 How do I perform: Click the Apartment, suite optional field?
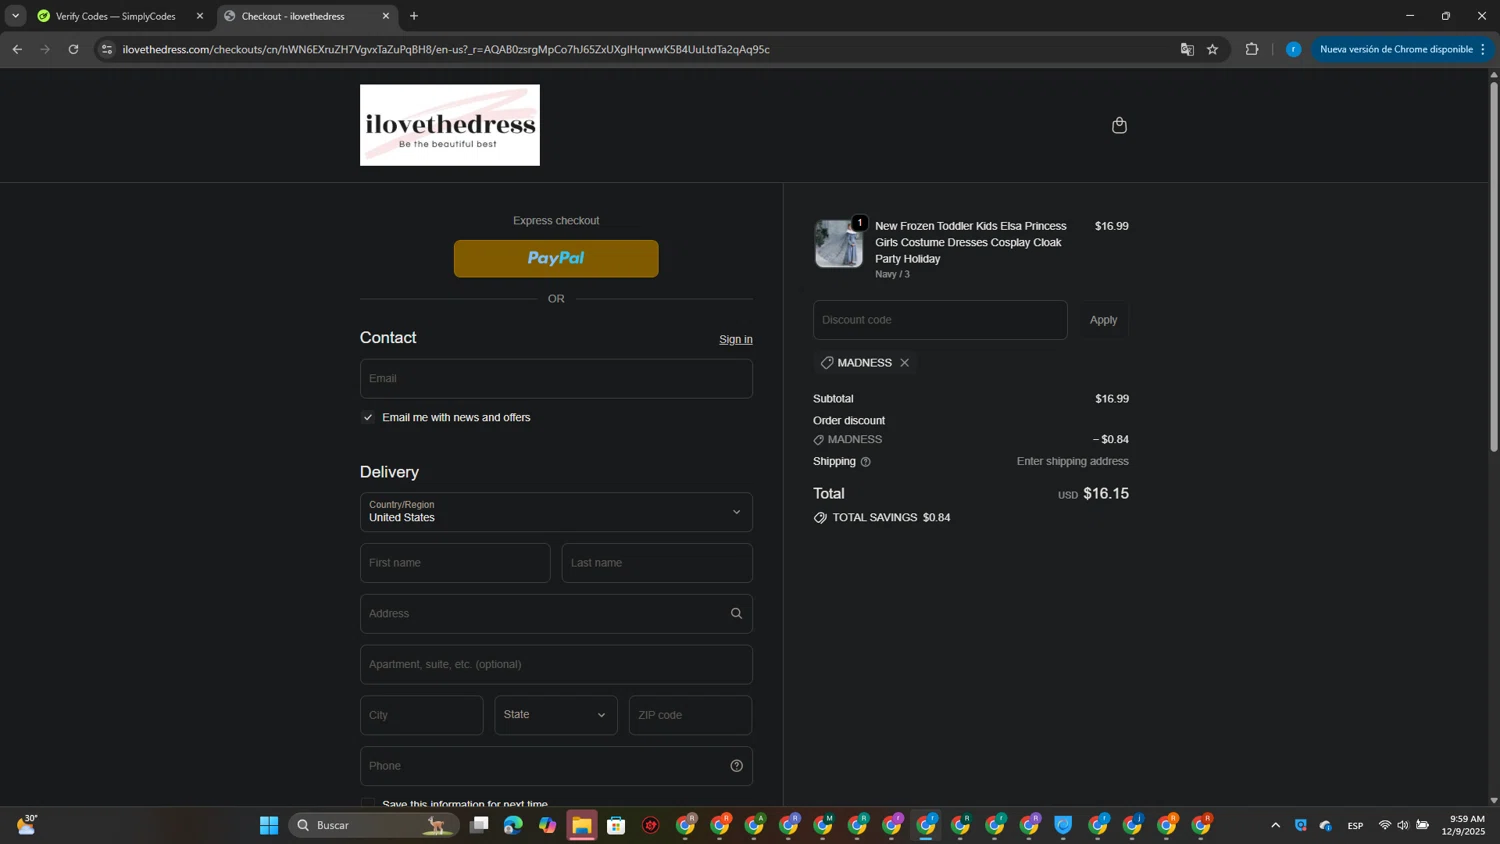[556, 665]
